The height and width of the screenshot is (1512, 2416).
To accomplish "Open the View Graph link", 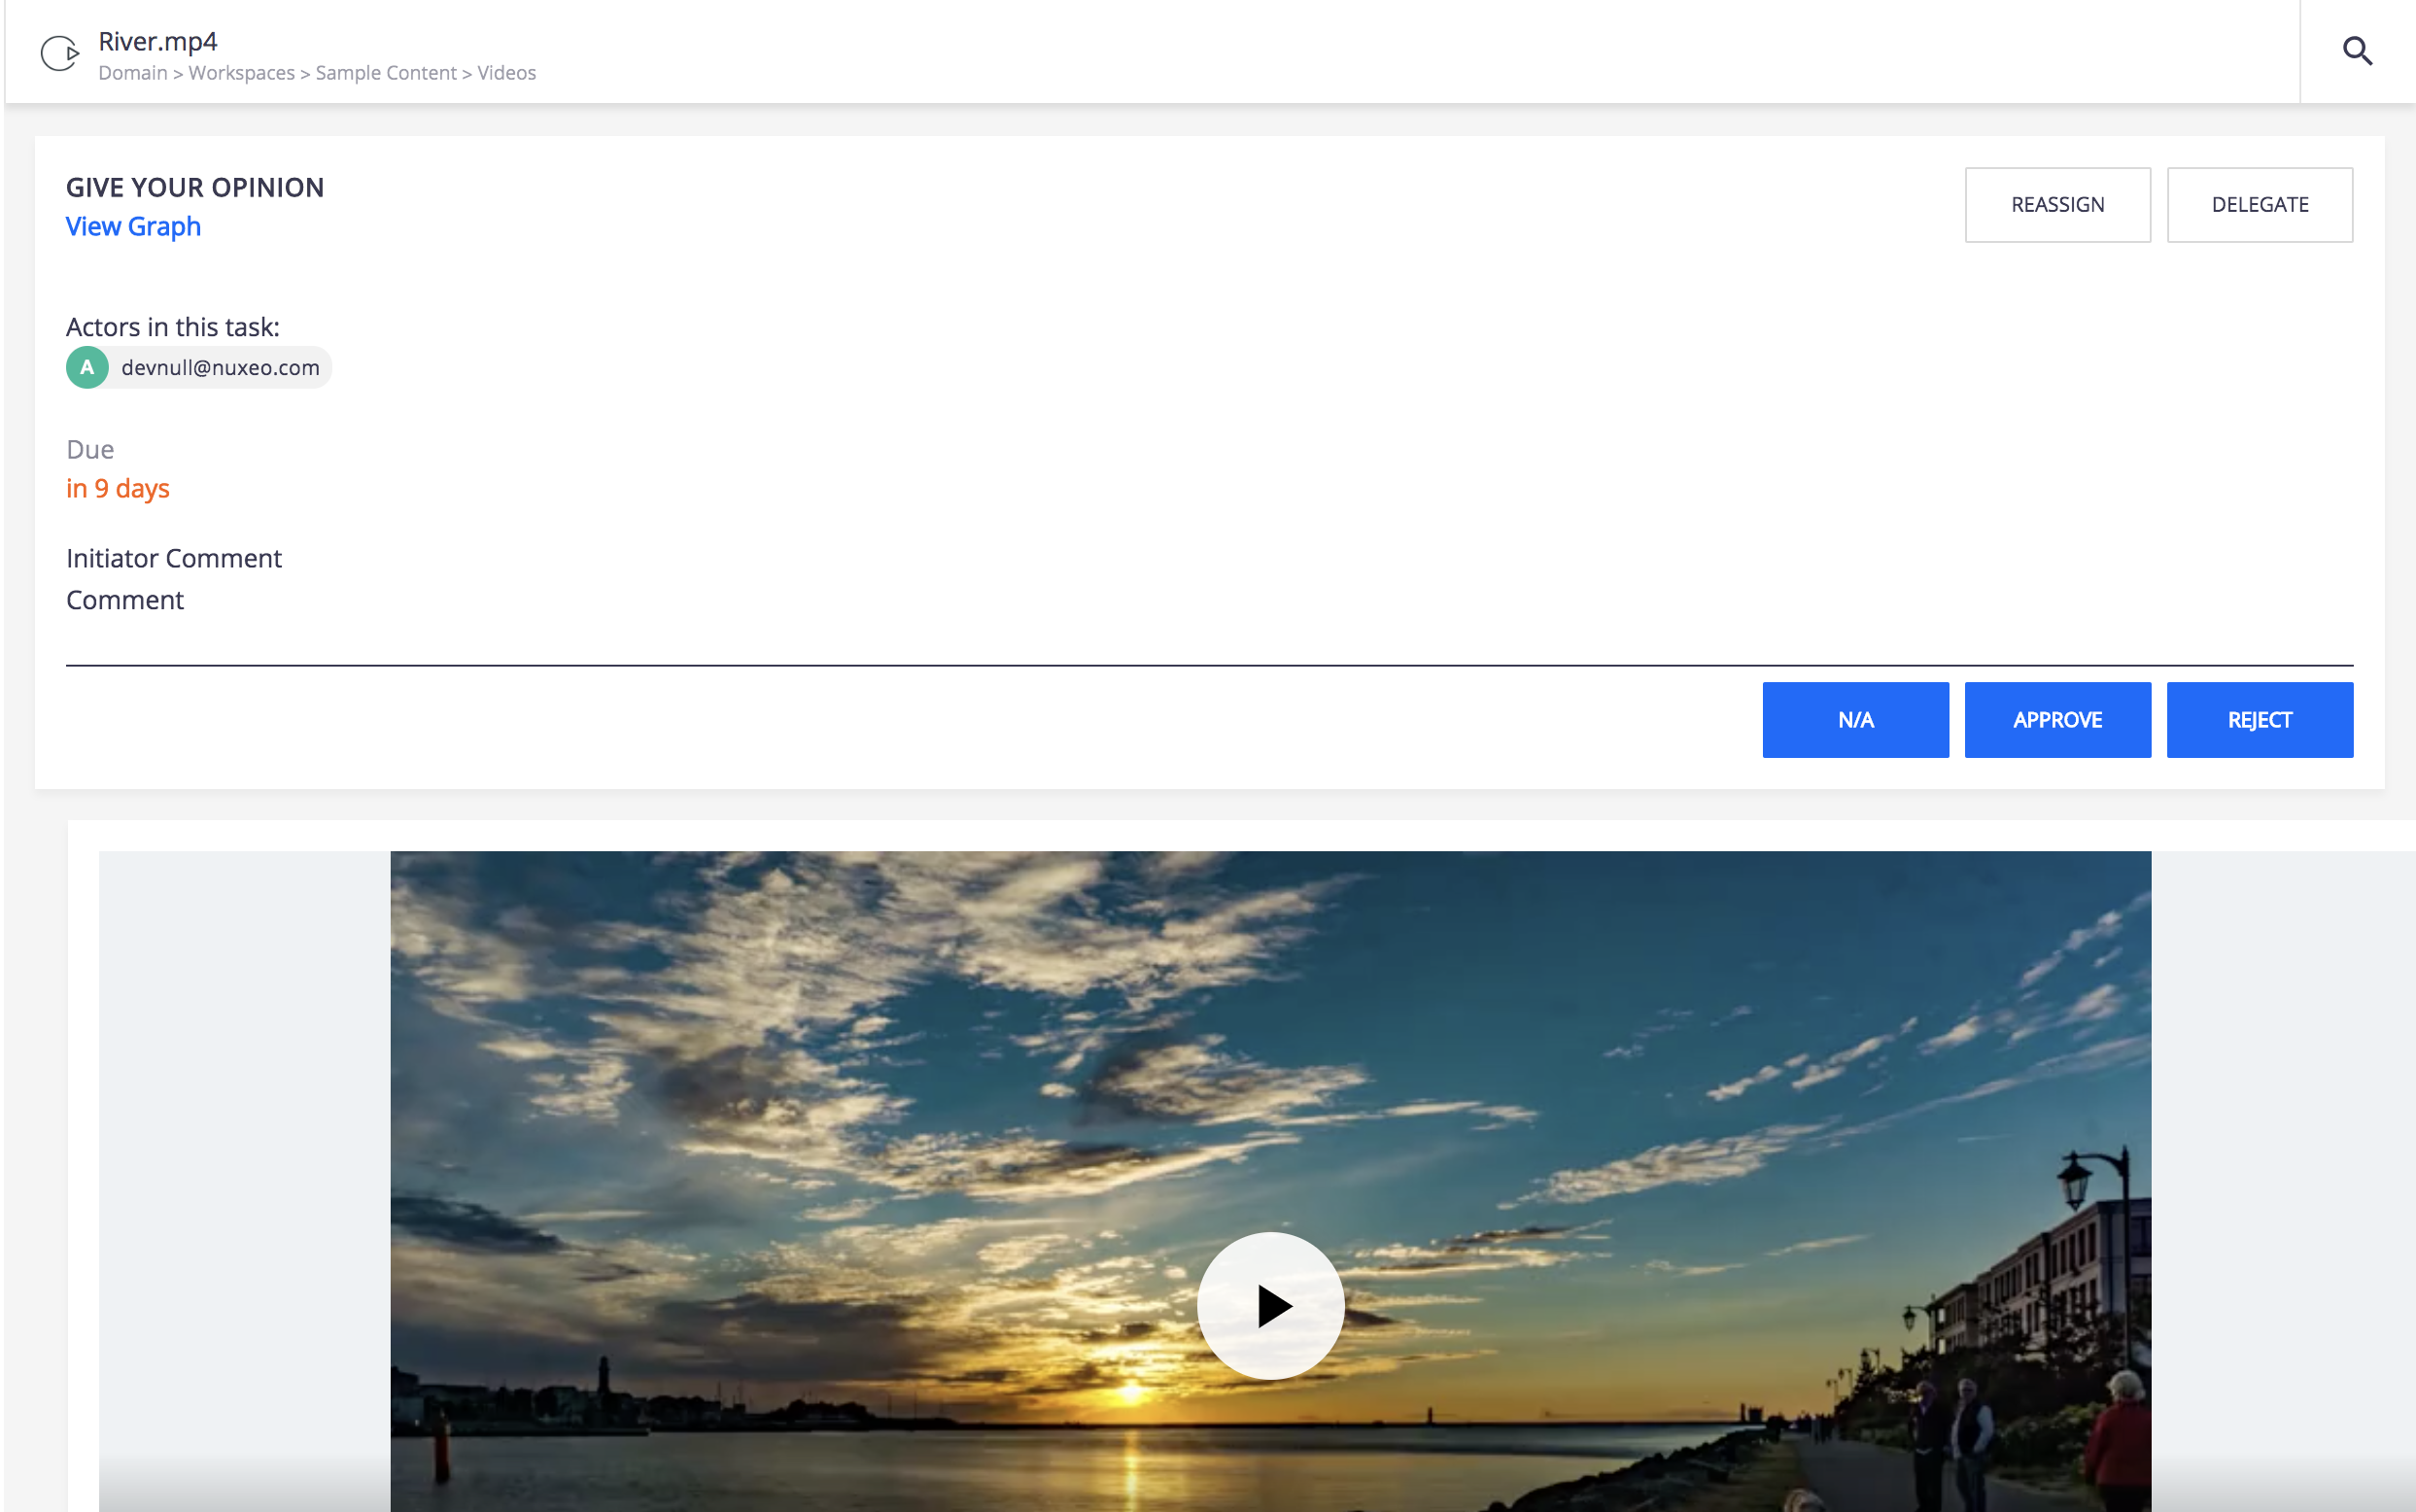I will coord(133,227).
